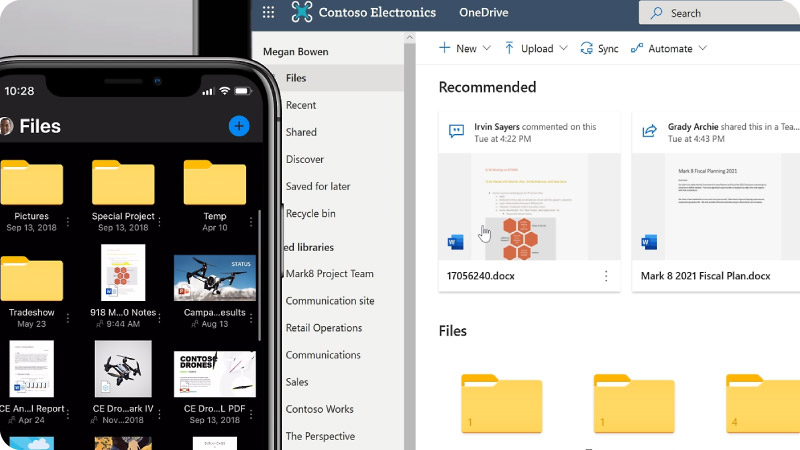Click Mark 8 2021 Fiscal Plan.docx name
The height and width of the screenshot is (450, 800).
[706, 276]
